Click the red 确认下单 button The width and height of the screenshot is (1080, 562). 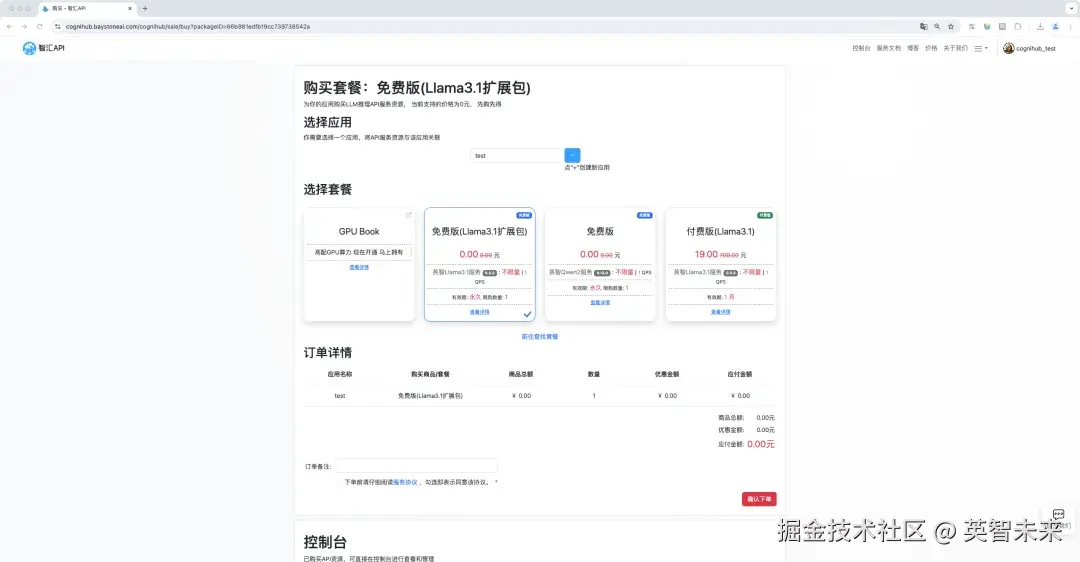click(x=759, y=499)
